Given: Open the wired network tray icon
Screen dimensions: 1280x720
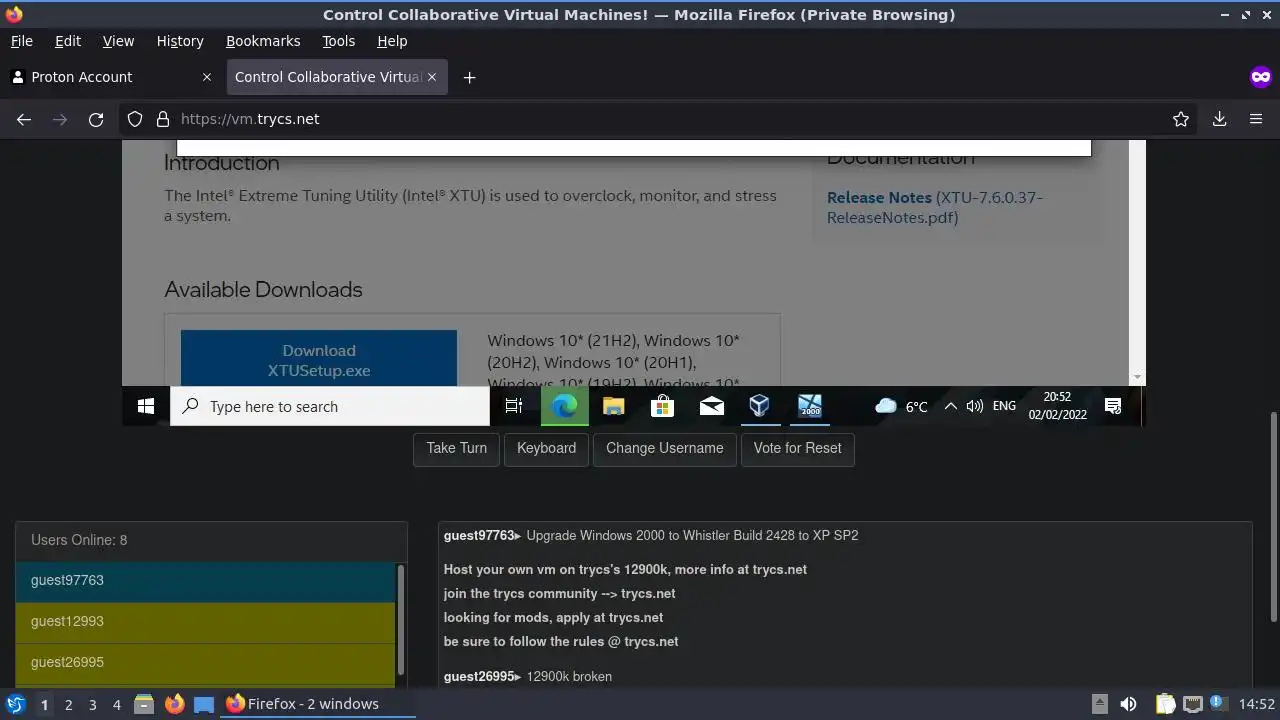Looking at the screenshot, I should [x=1192, y=704].
